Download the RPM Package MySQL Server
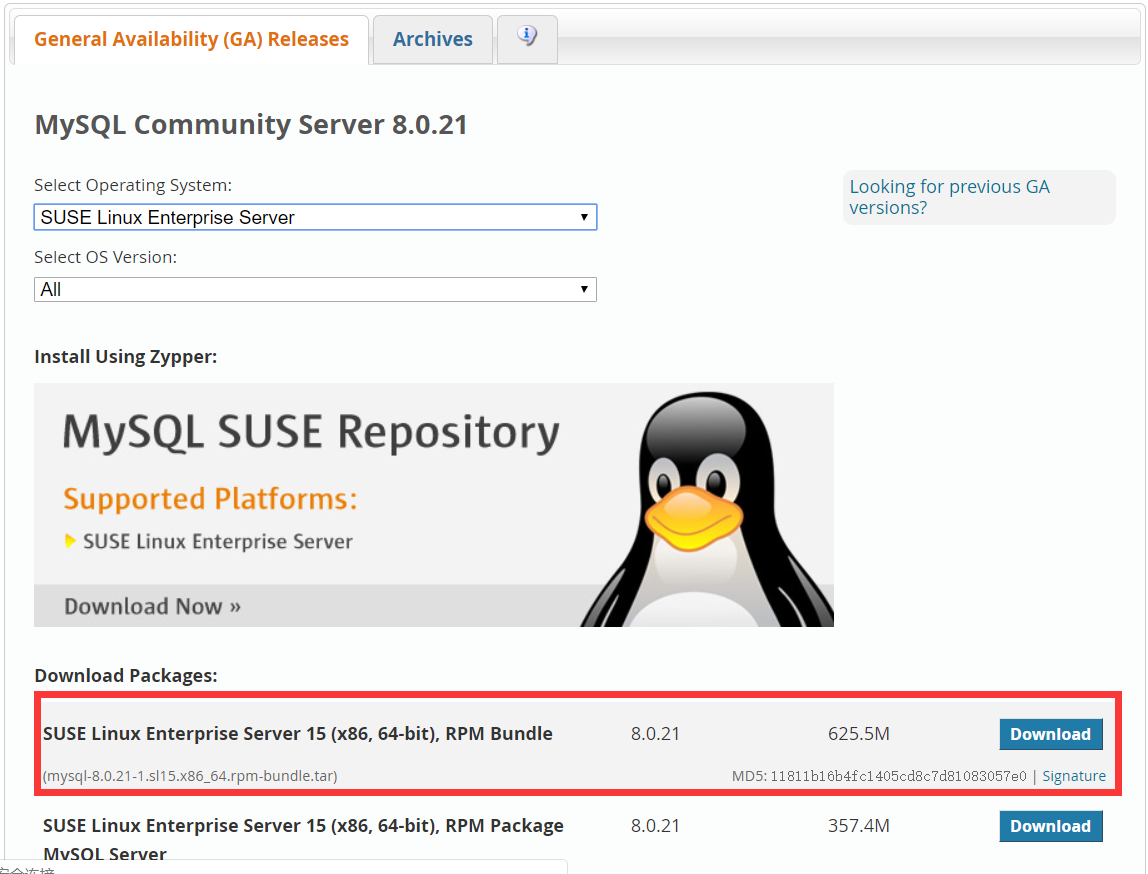This screenshot has height=874, width=1148. point(1051,826)
